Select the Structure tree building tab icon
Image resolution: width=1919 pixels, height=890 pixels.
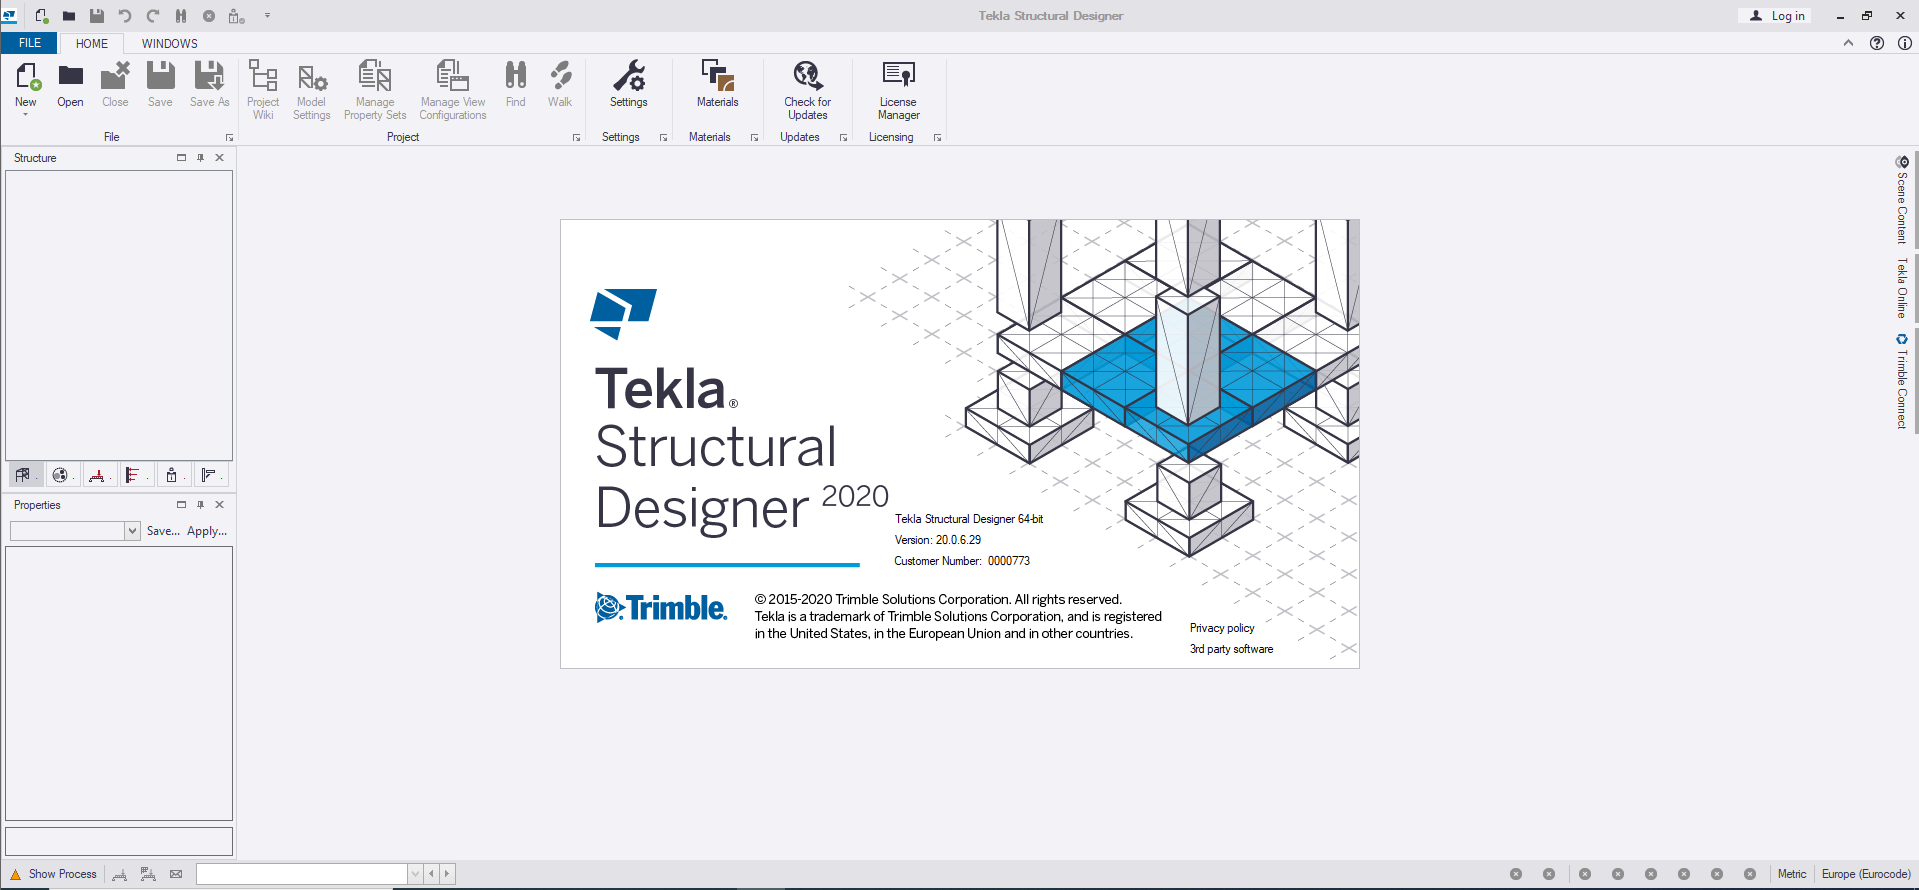point(24,475)
